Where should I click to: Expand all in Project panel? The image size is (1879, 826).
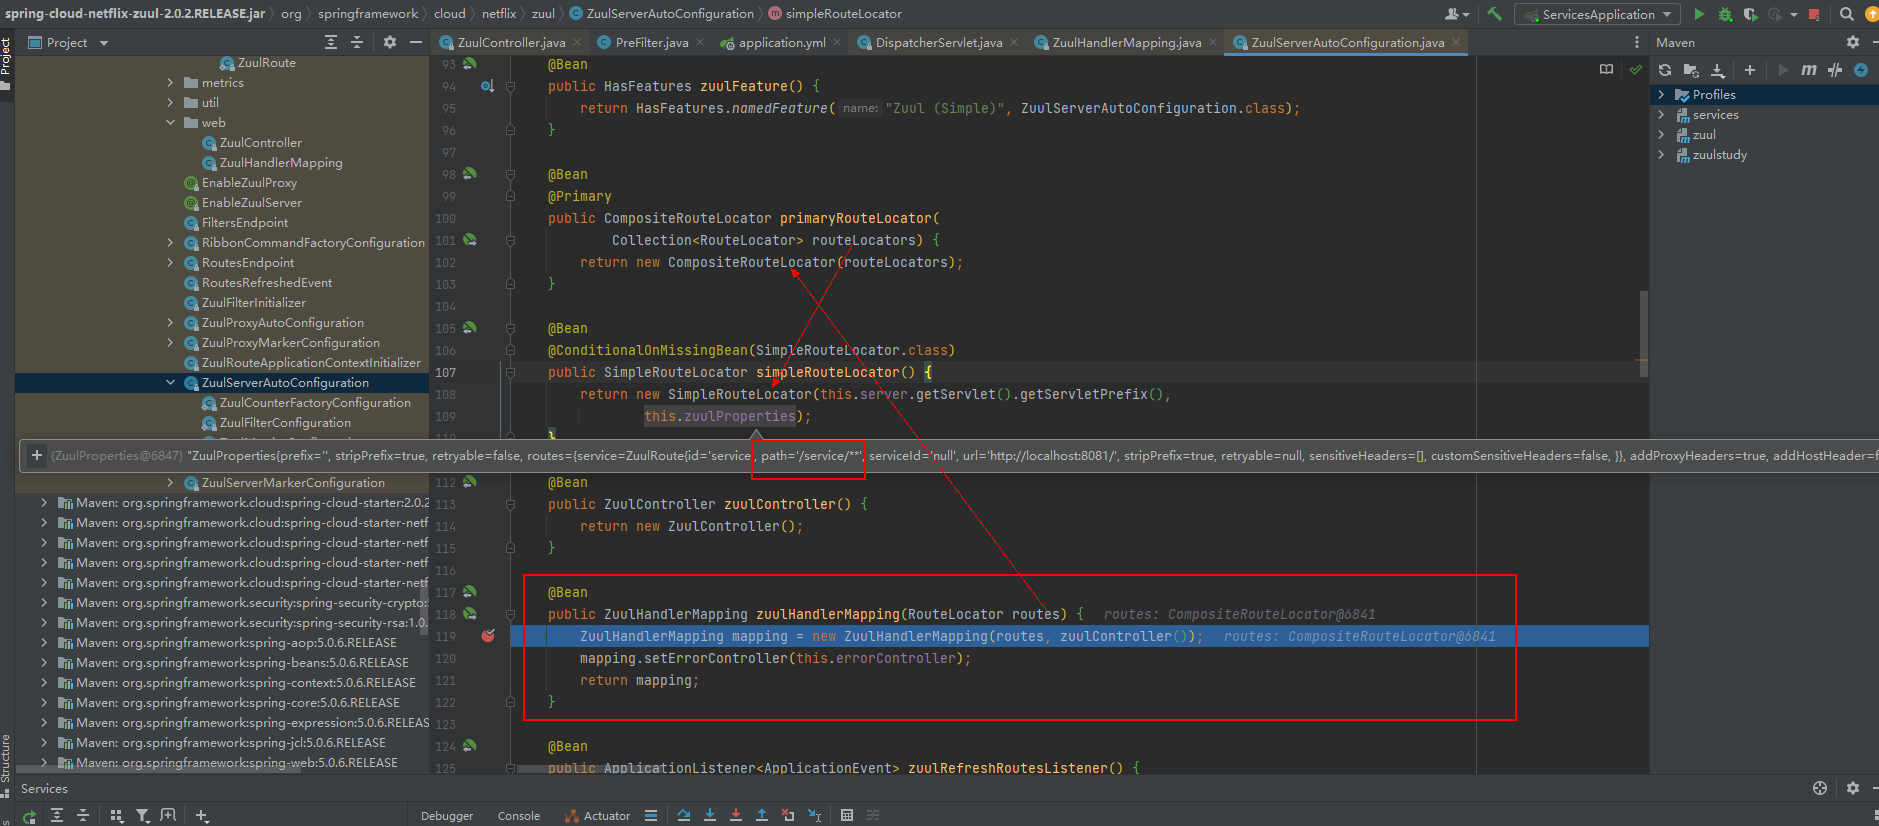331,42
